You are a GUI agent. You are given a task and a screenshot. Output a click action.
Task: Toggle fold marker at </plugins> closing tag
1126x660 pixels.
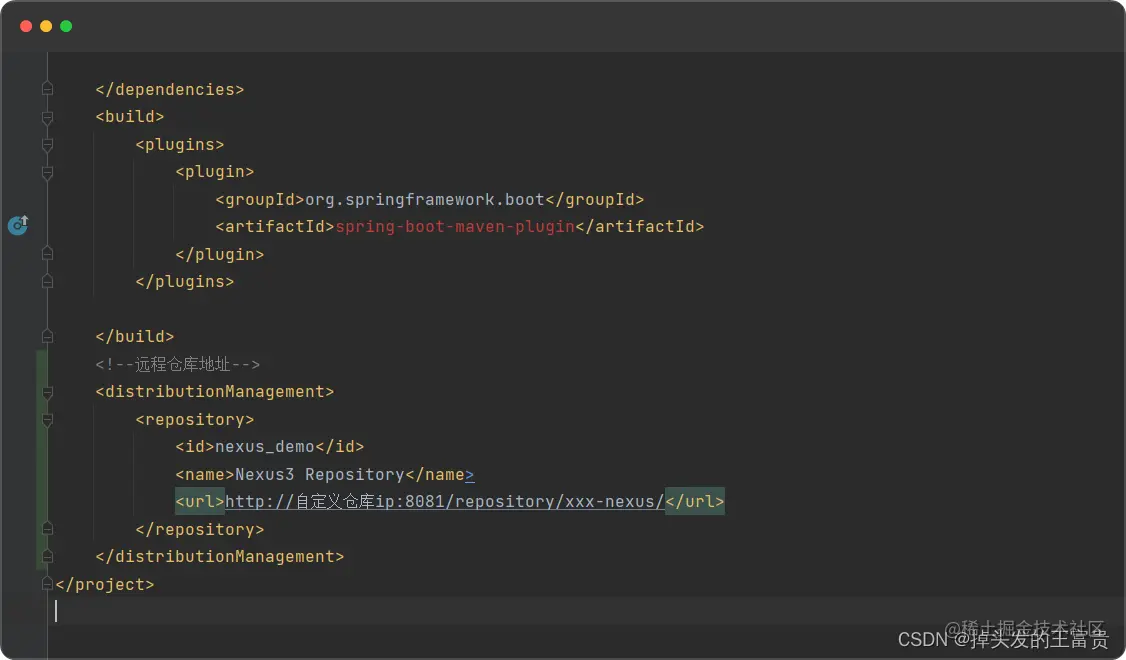click(47, 281)
